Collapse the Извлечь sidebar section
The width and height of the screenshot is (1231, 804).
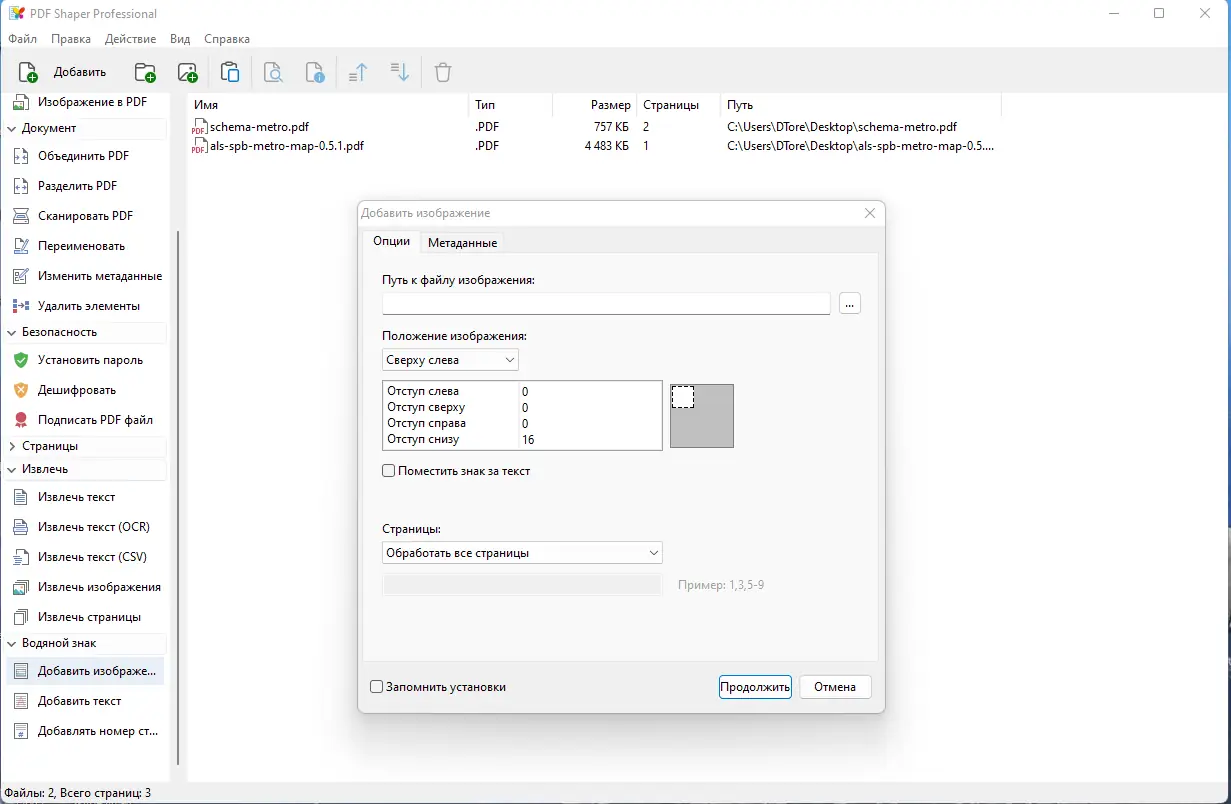click(12, 469)
